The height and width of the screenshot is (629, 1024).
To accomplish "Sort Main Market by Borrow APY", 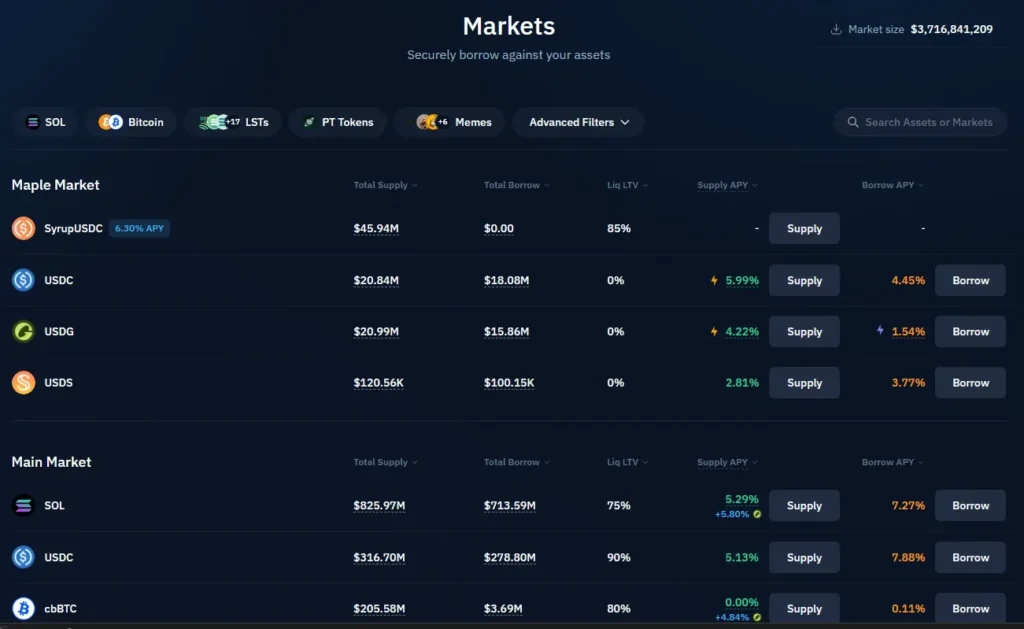I will 893,462.
